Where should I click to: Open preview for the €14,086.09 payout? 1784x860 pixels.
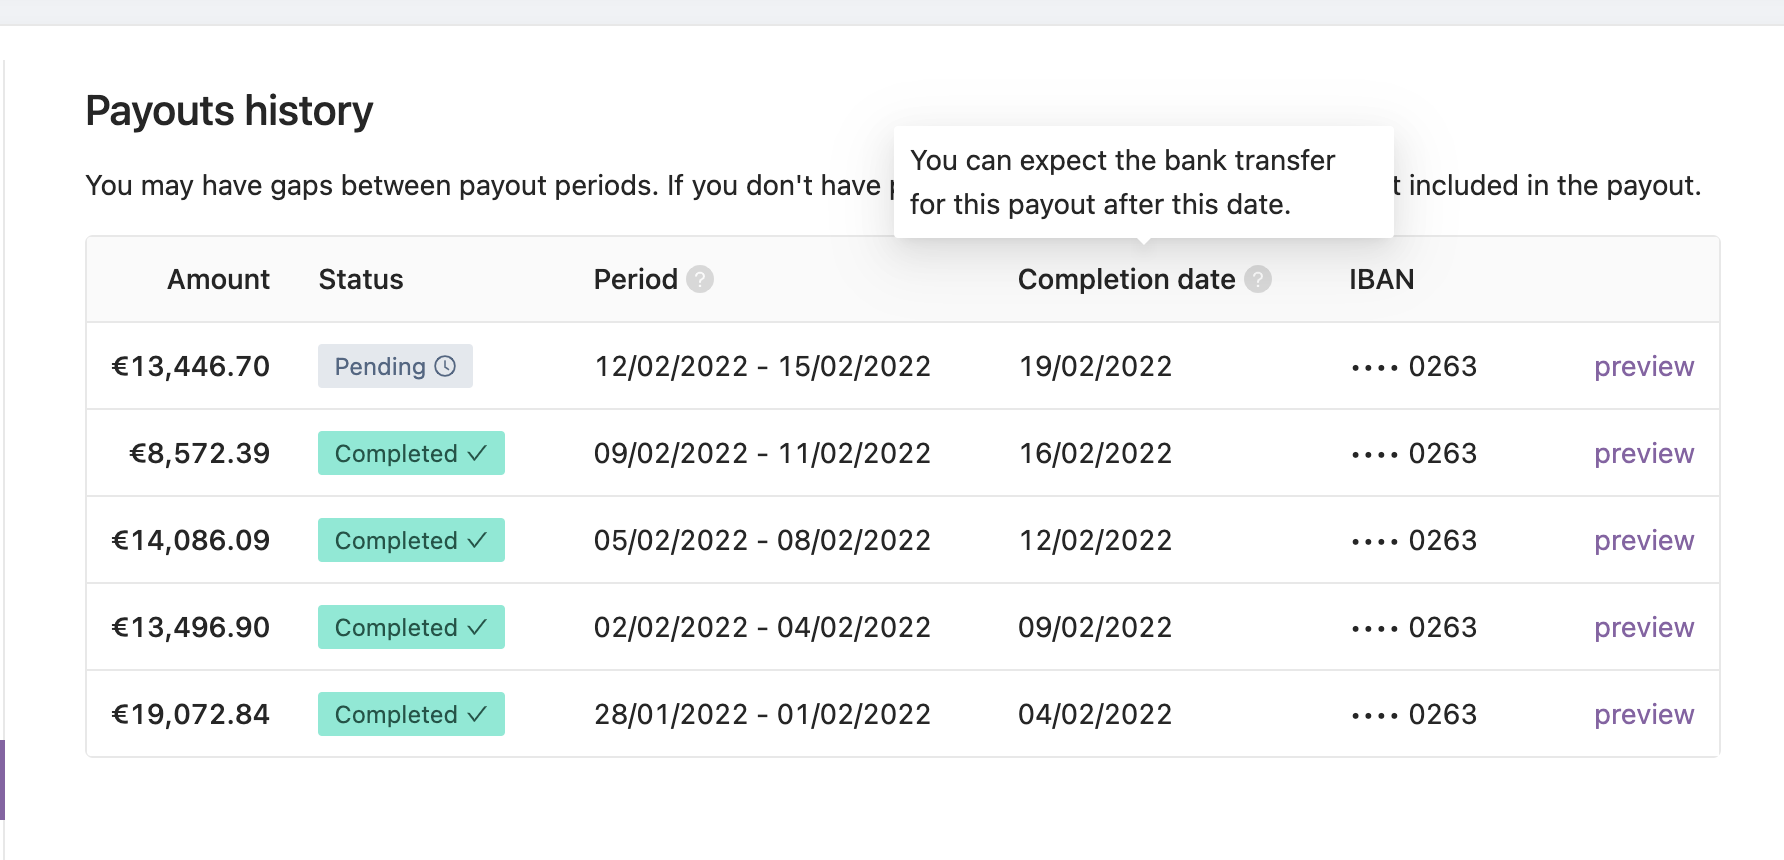pyautogui.click(x=1644, y=541)
